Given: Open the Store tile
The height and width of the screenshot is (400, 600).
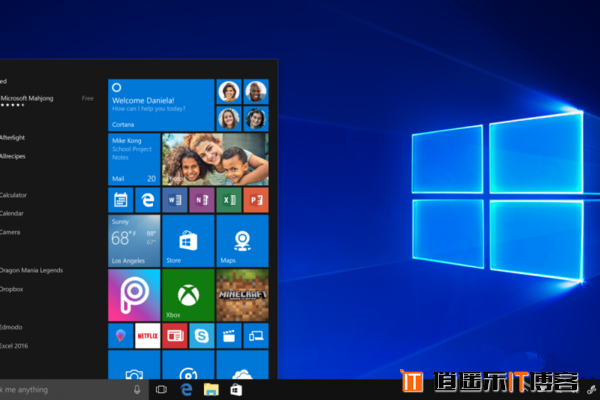Looking at the screenshot, I should [x=188, y=241].
